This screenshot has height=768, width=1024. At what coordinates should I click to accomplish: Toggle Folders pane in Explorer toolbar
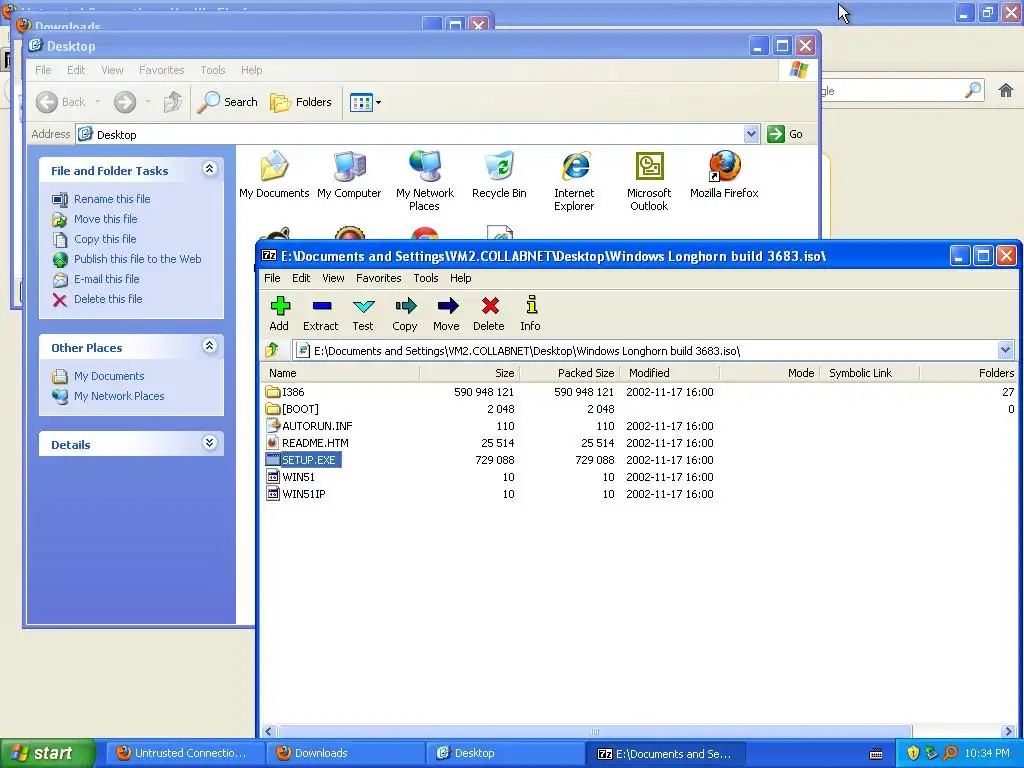[301, 102]
